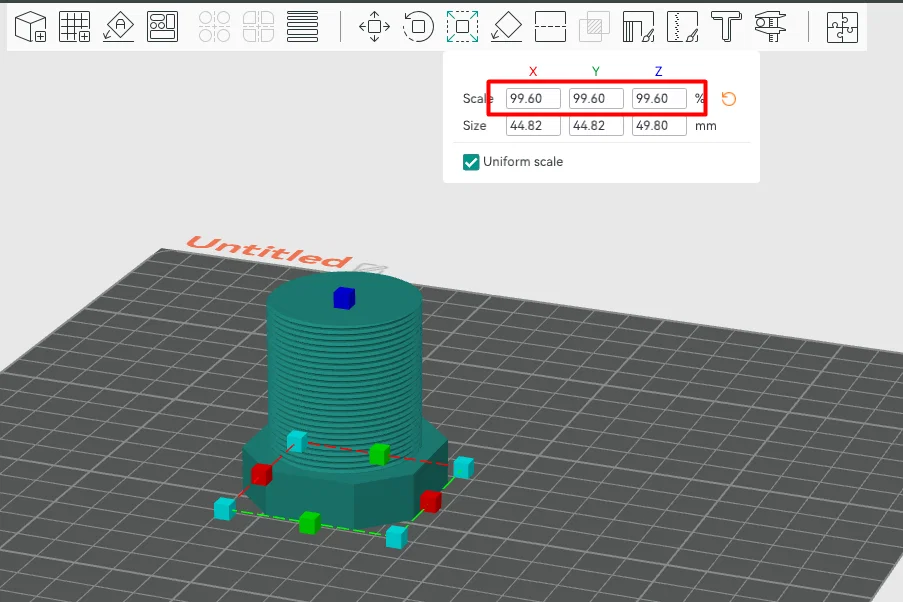Click the Add model cube icon
The height and width of the screenshot is (602, 903).
pyautogui.click(x=31, y=26)
